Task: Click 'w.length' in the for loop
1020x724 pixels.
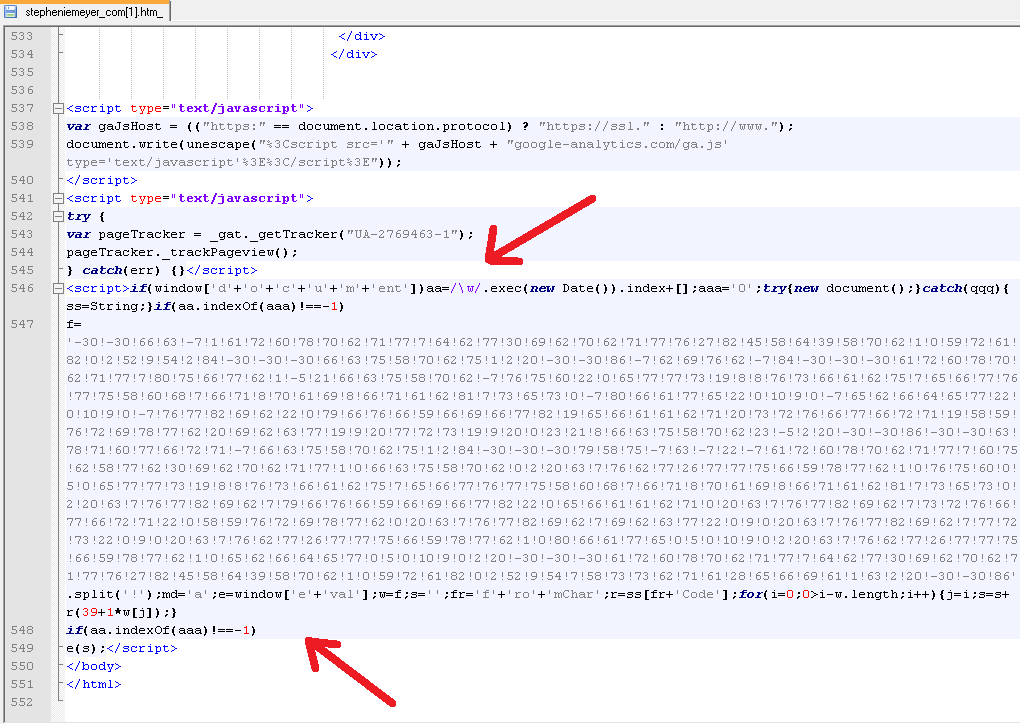Action: (866, 595)
